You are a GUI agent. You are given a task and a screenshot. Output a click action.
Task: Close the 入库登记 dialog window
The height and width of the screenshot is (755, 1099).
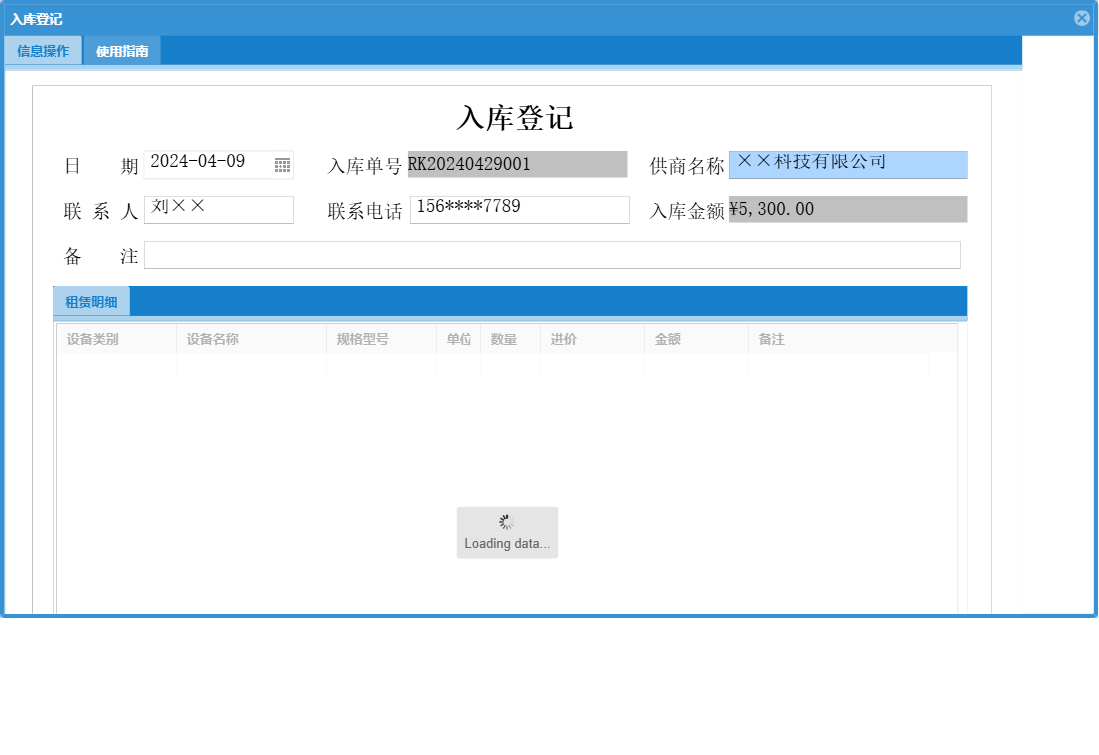(1082, 17)
